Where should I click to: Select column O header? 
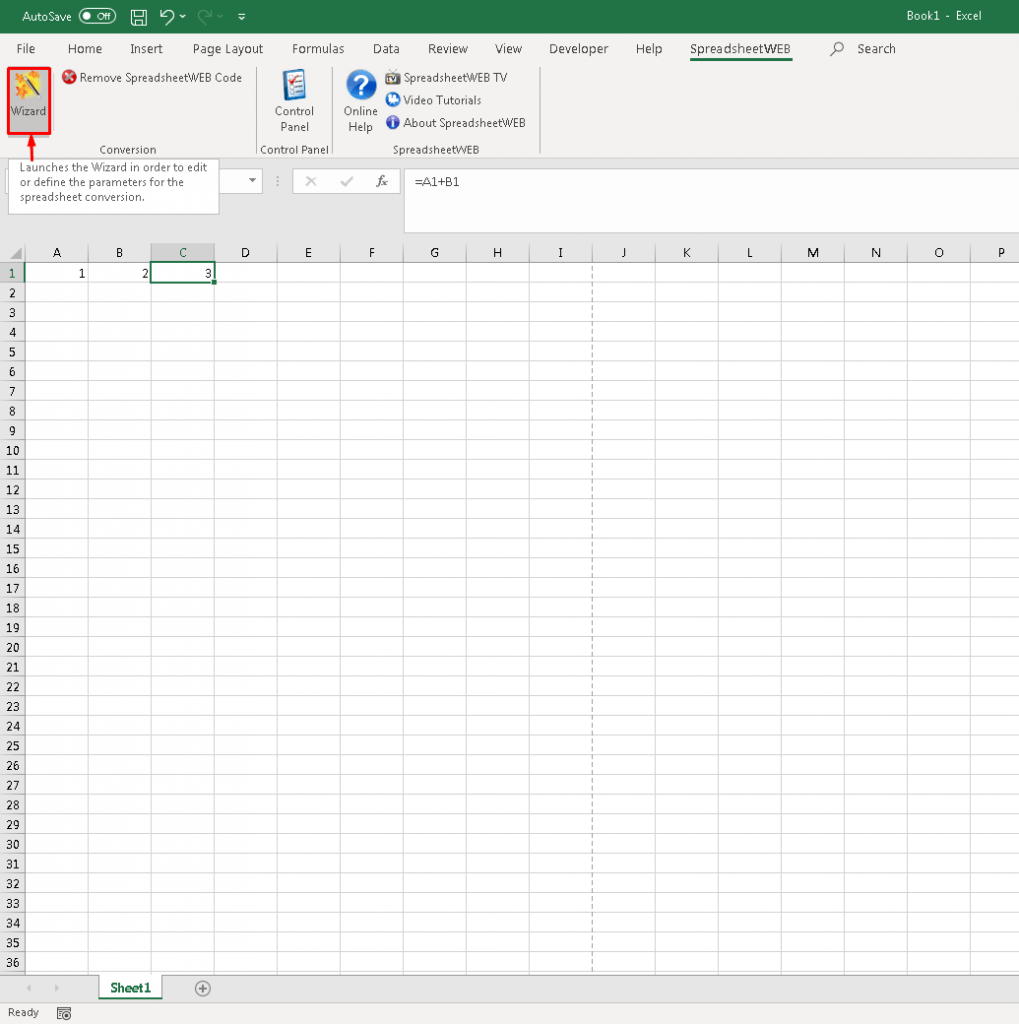pos(939,253)
